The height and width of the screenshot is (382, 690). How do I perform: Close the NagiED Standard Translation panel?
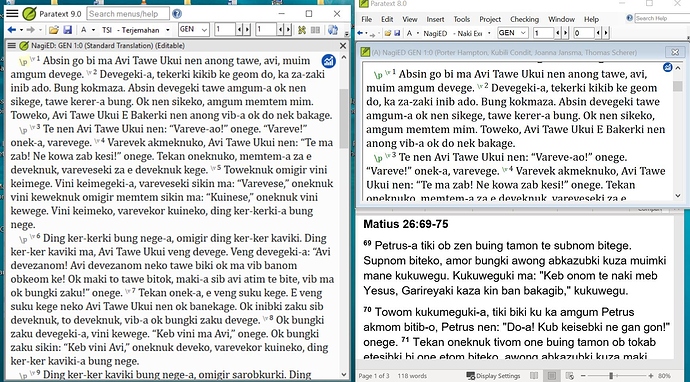click(x=343, y=45)
